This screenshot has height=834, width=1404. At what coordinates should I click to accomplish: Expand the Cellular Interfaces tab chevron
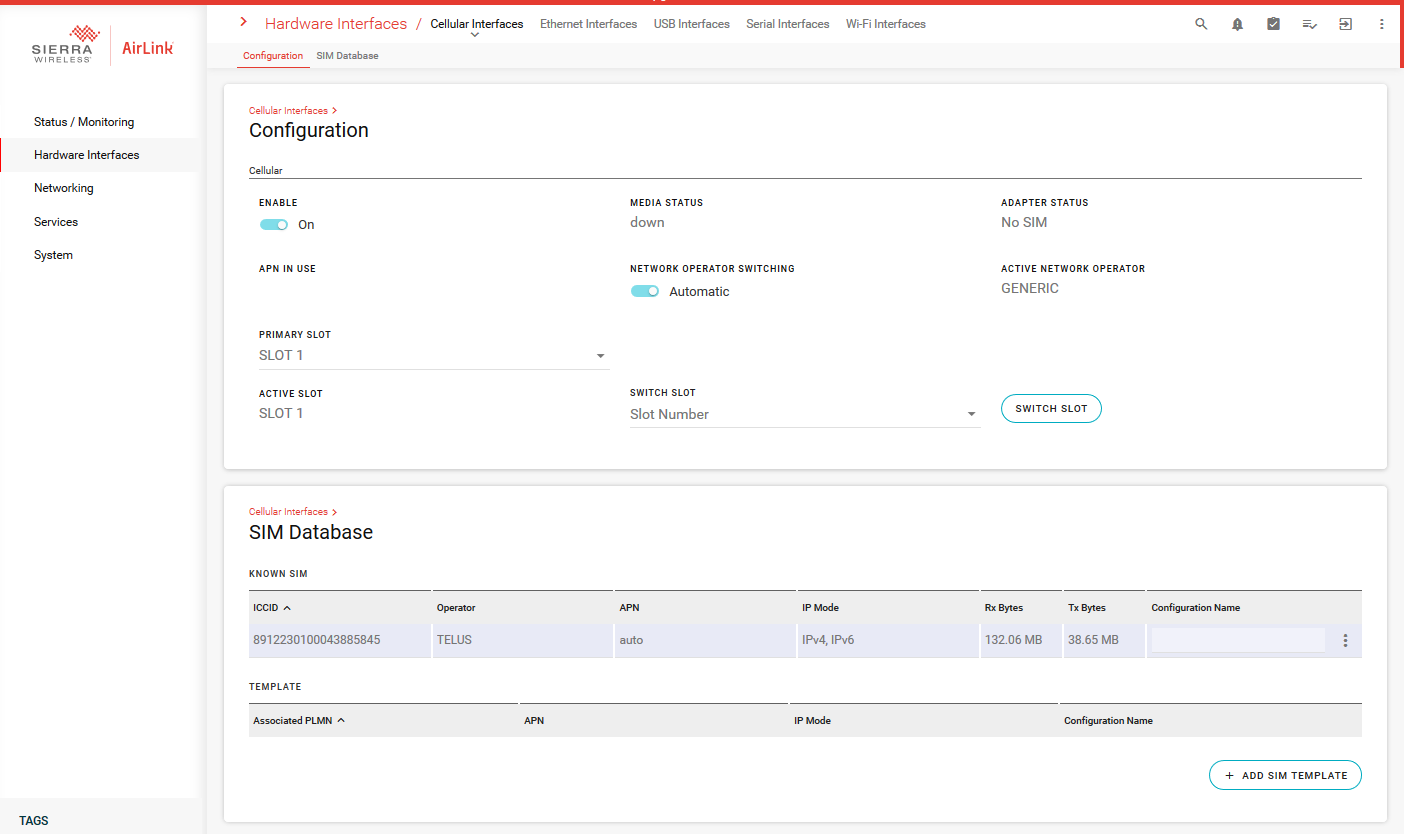[x=475, y=36]
